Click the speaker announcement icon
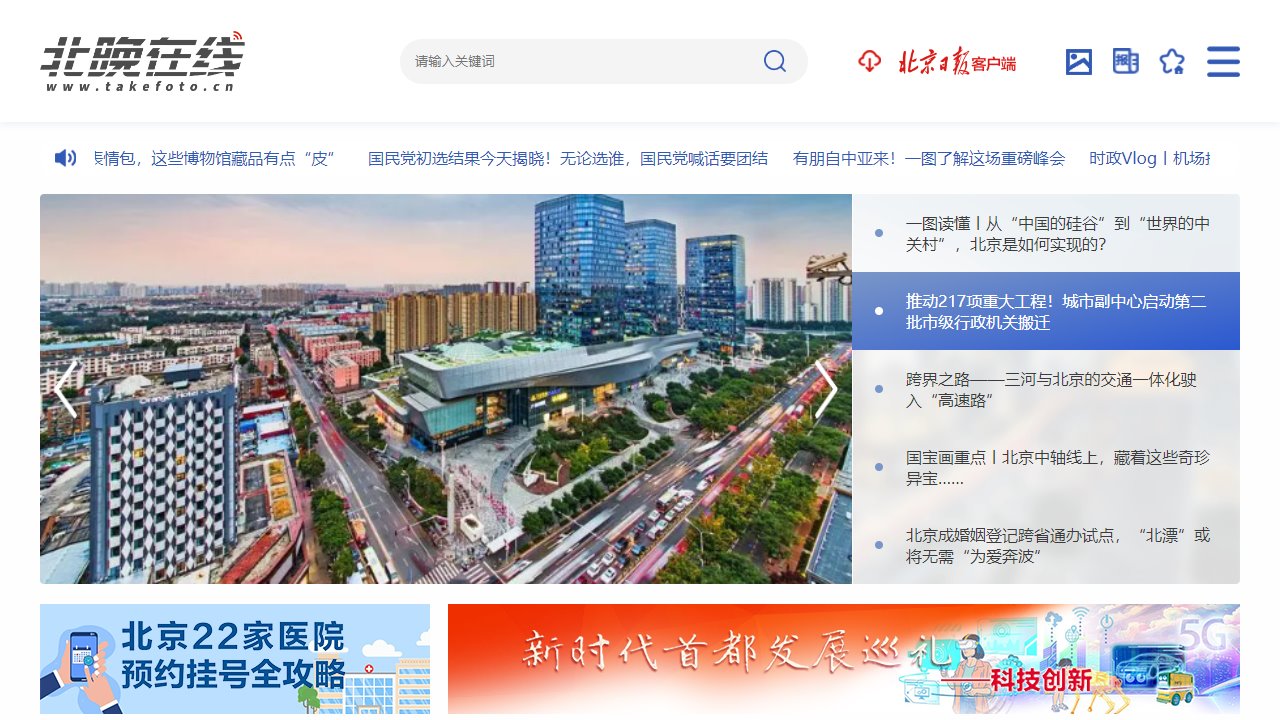1280x720 pixels. (65, 158)
